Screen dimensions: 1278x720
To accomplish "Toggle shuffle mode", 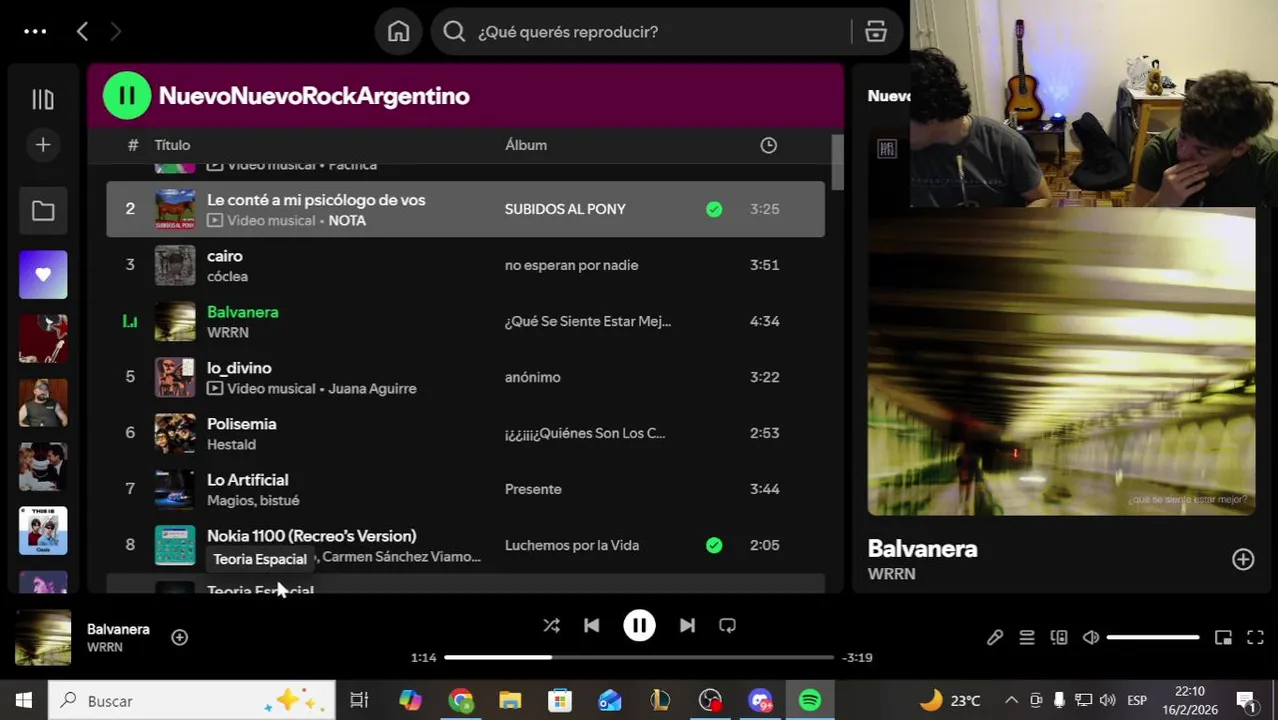I will pos(551,626).
